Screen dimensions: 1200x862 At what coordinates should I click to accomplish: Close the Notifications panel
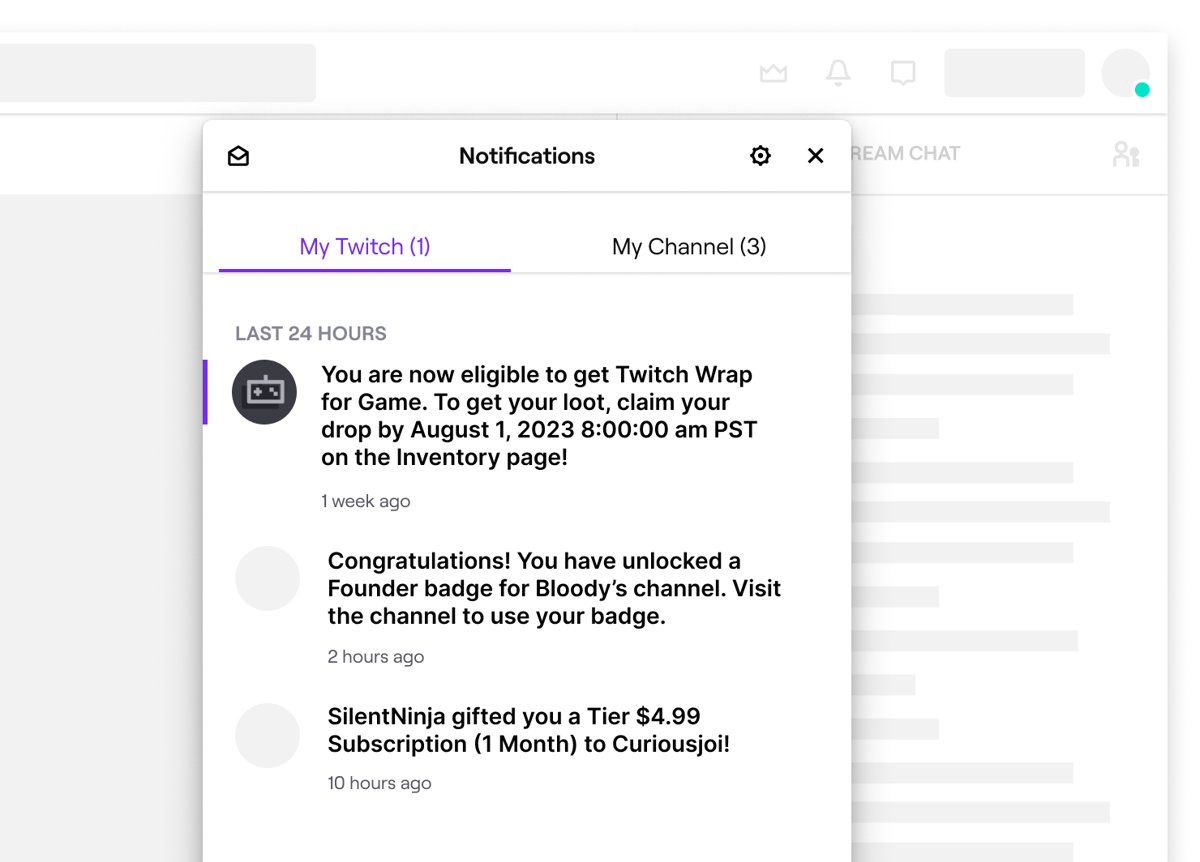pyautogui.click(x=816, y=156)
